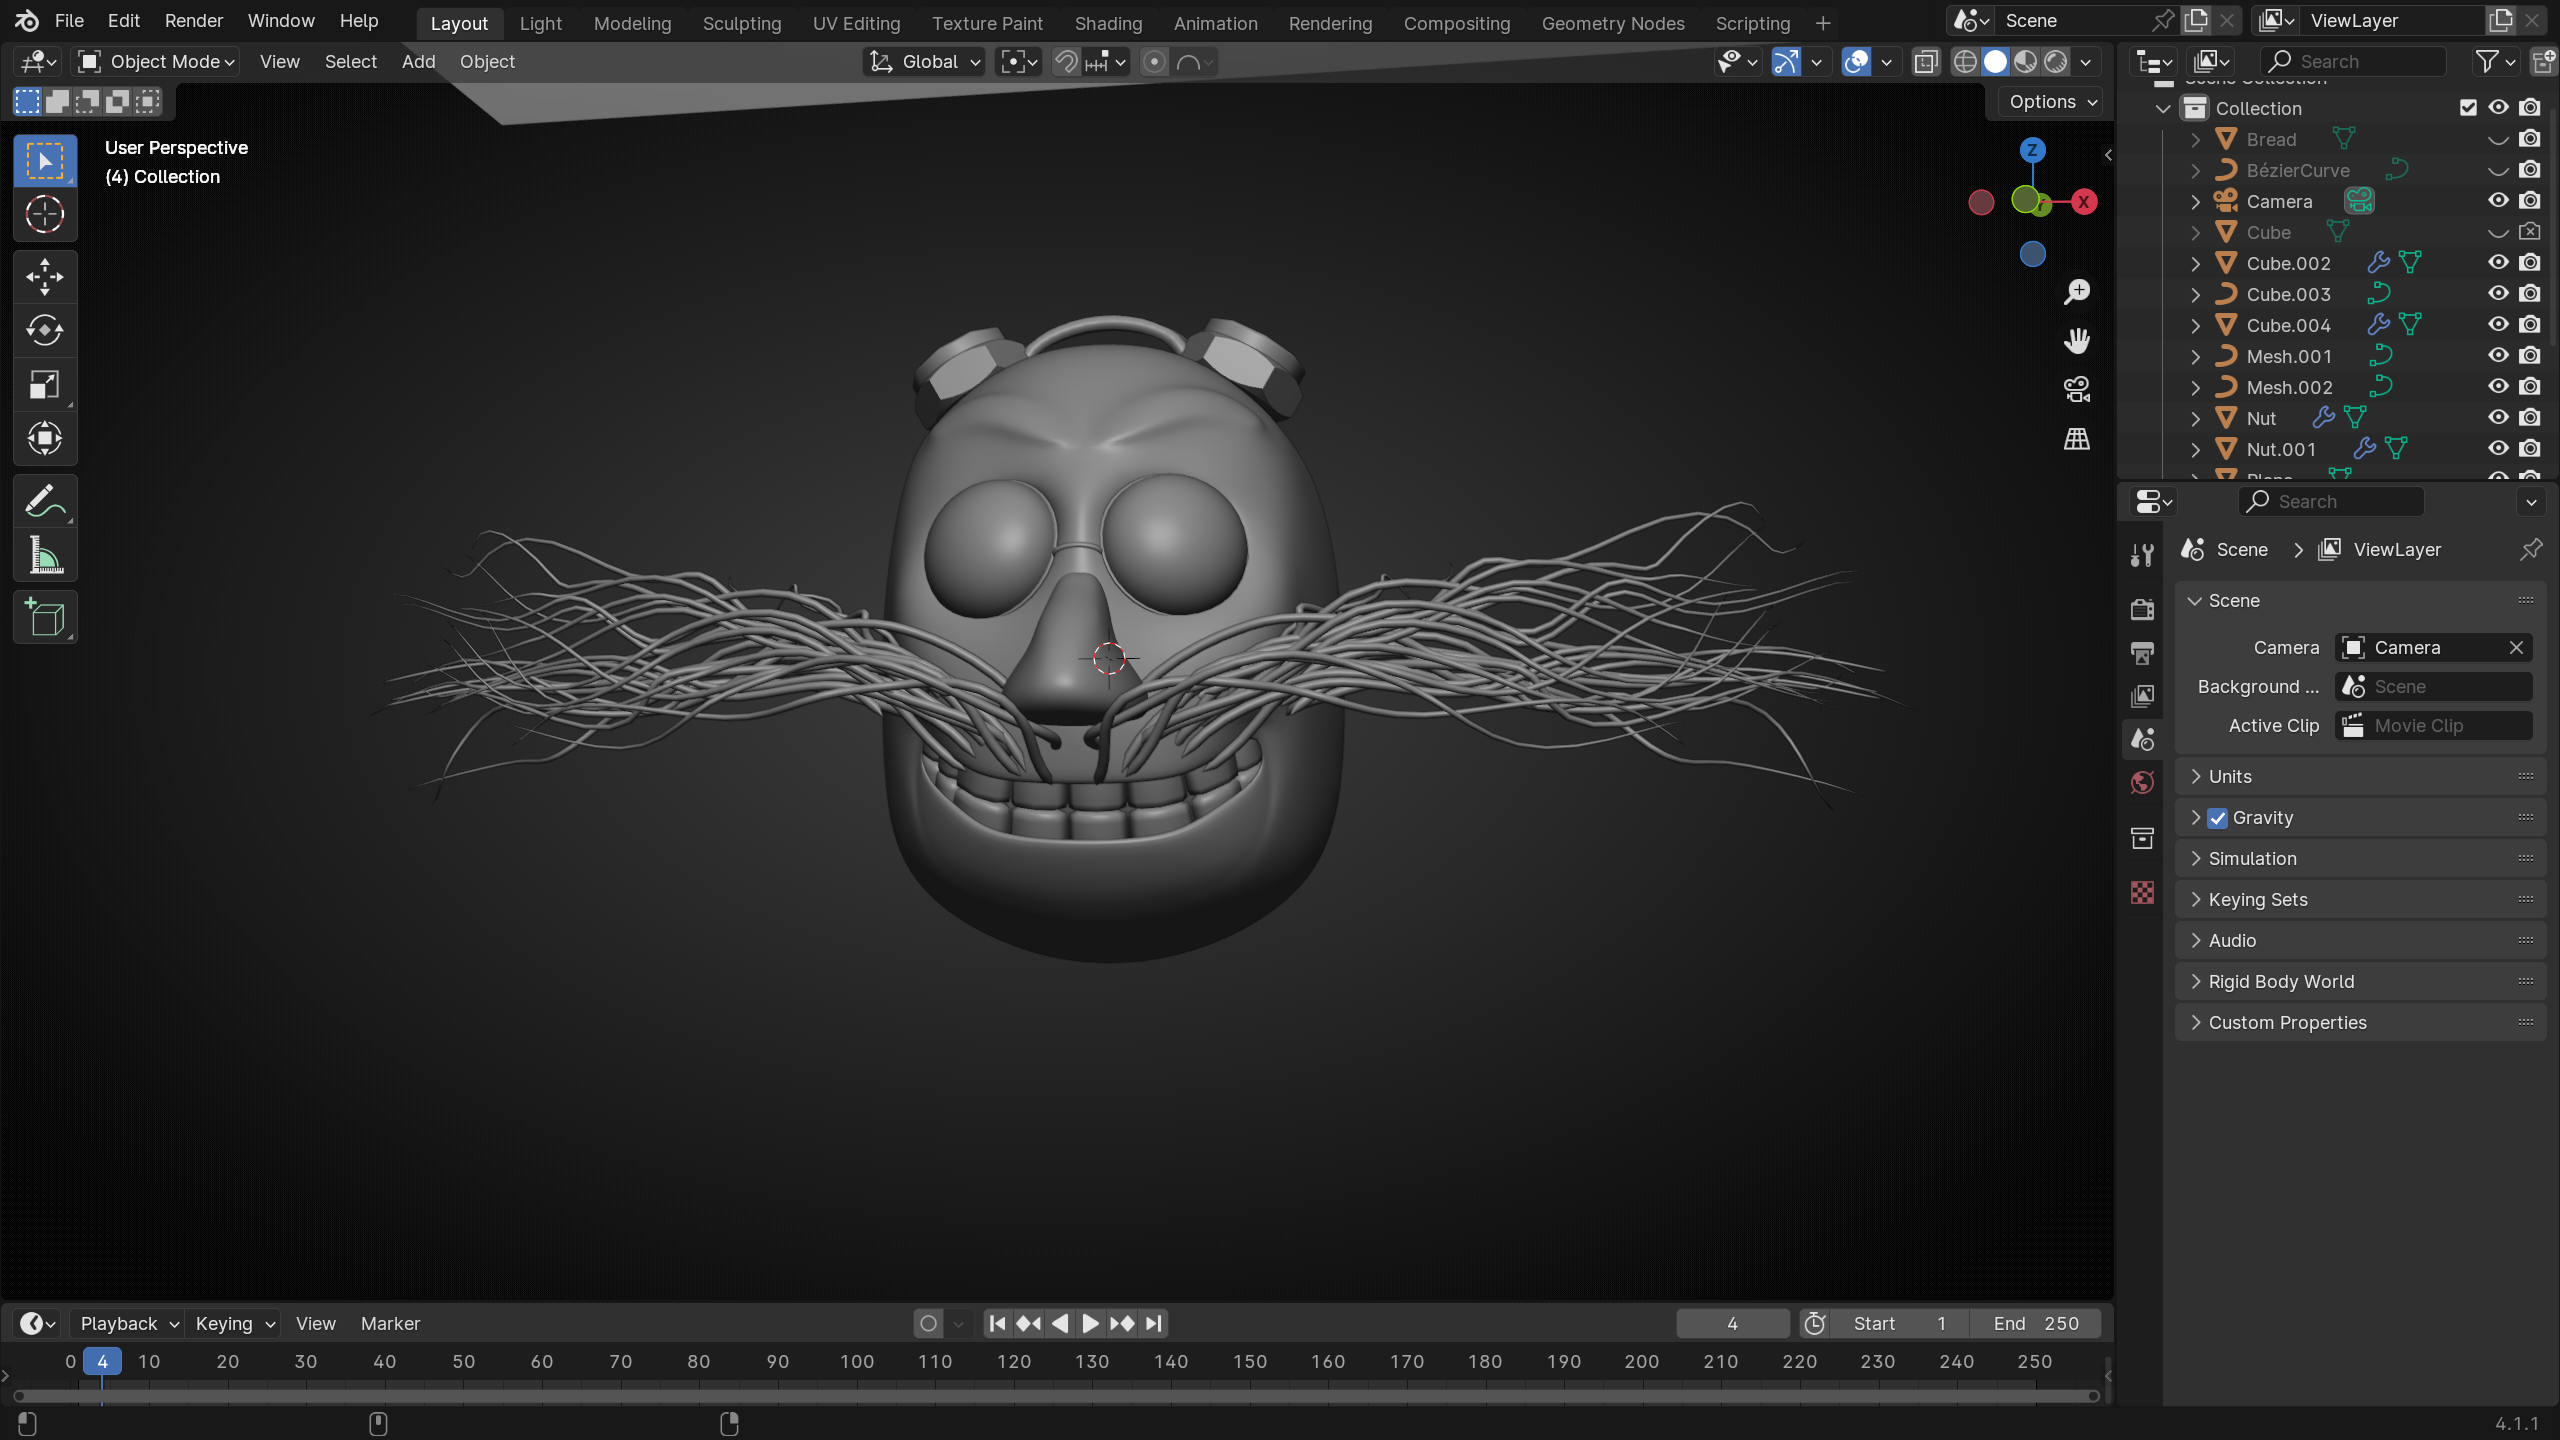Switch to Sculpting workspace tab

[742, 23]
